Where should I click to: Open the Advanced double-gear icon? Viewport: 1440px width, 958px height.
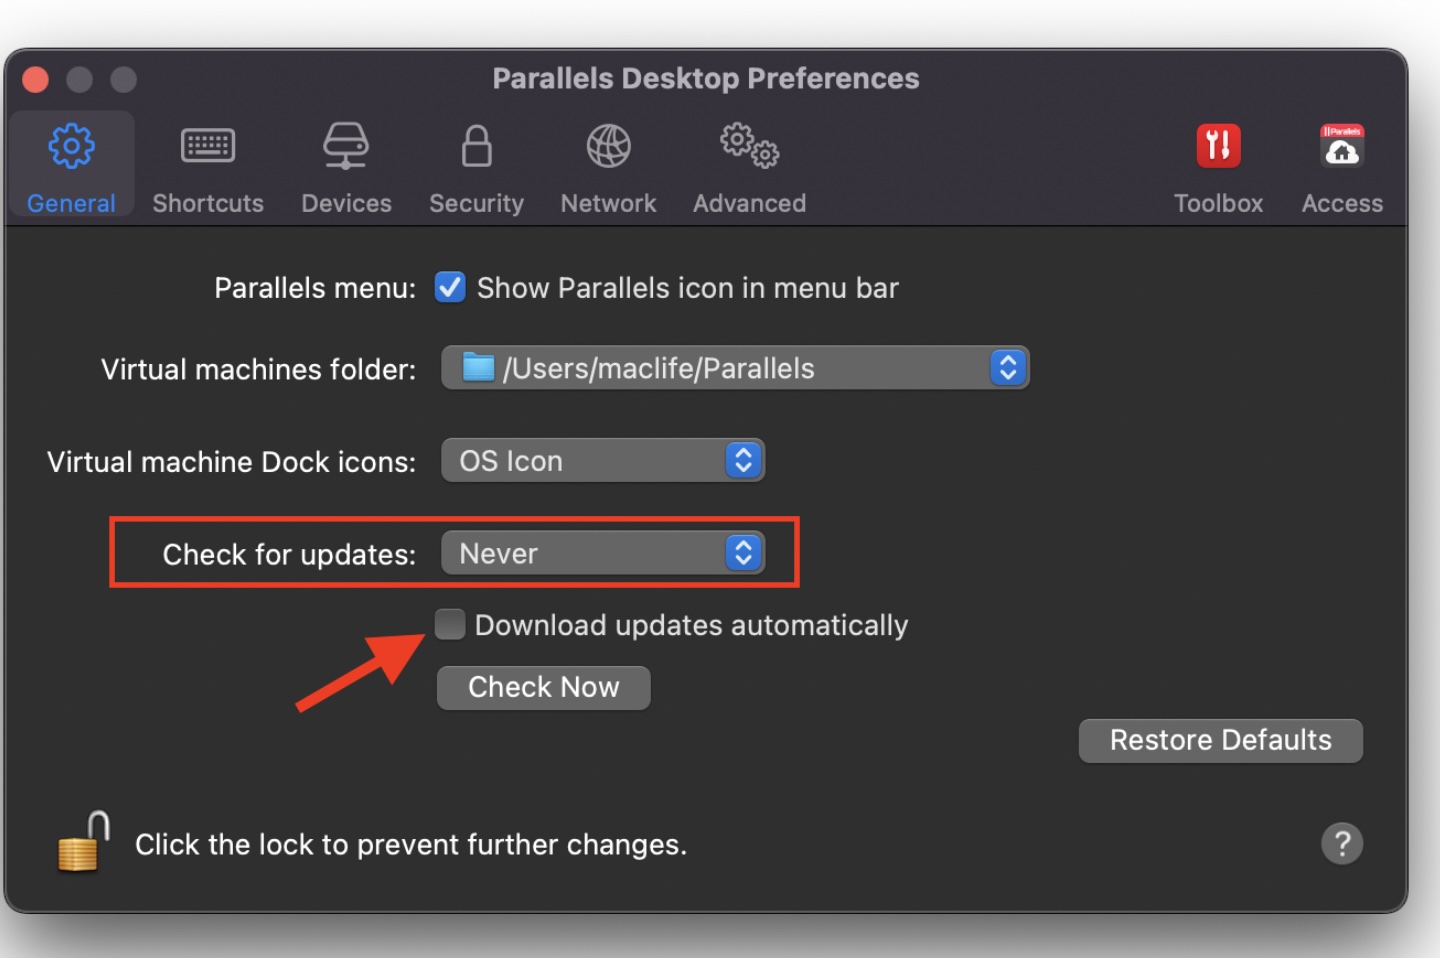pyautogui.click(x=749, y=147)
